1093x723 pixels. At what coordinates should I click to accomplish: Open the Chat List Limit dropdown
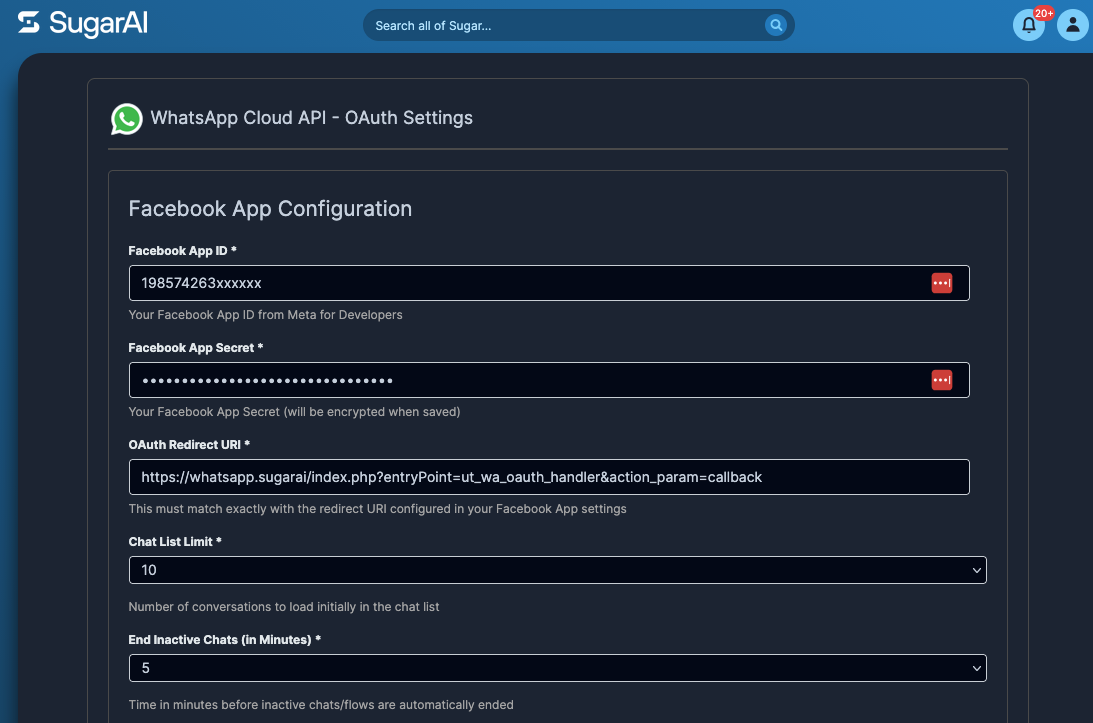558,570
